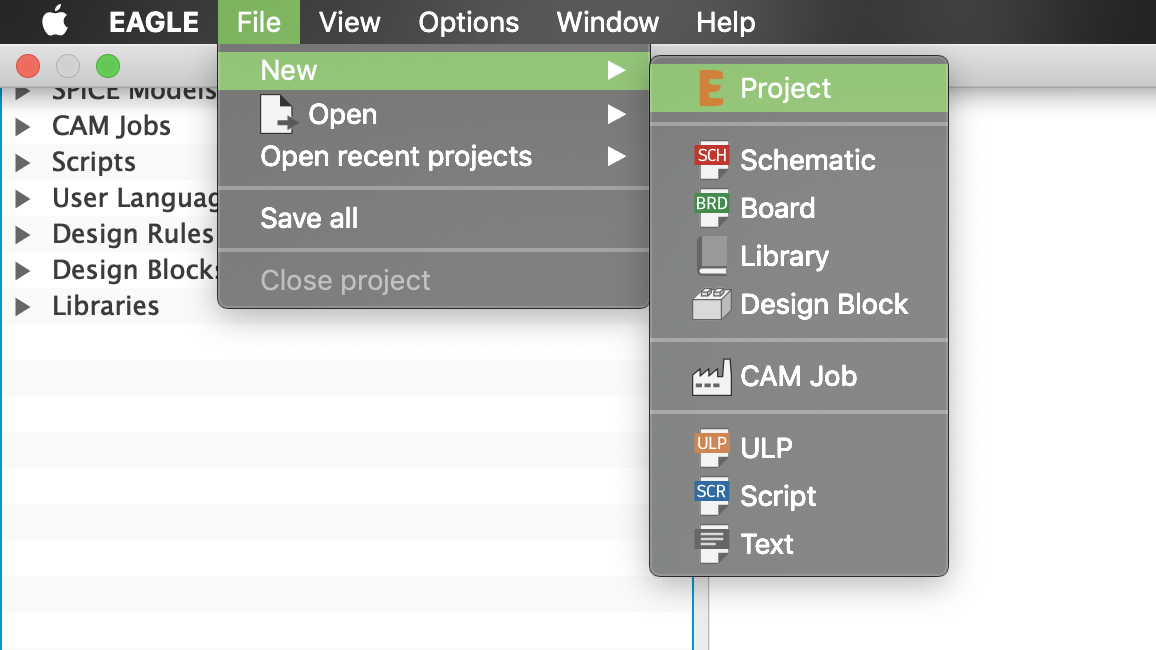
Task: Click the Library book icon
Action: pos(711,256)
